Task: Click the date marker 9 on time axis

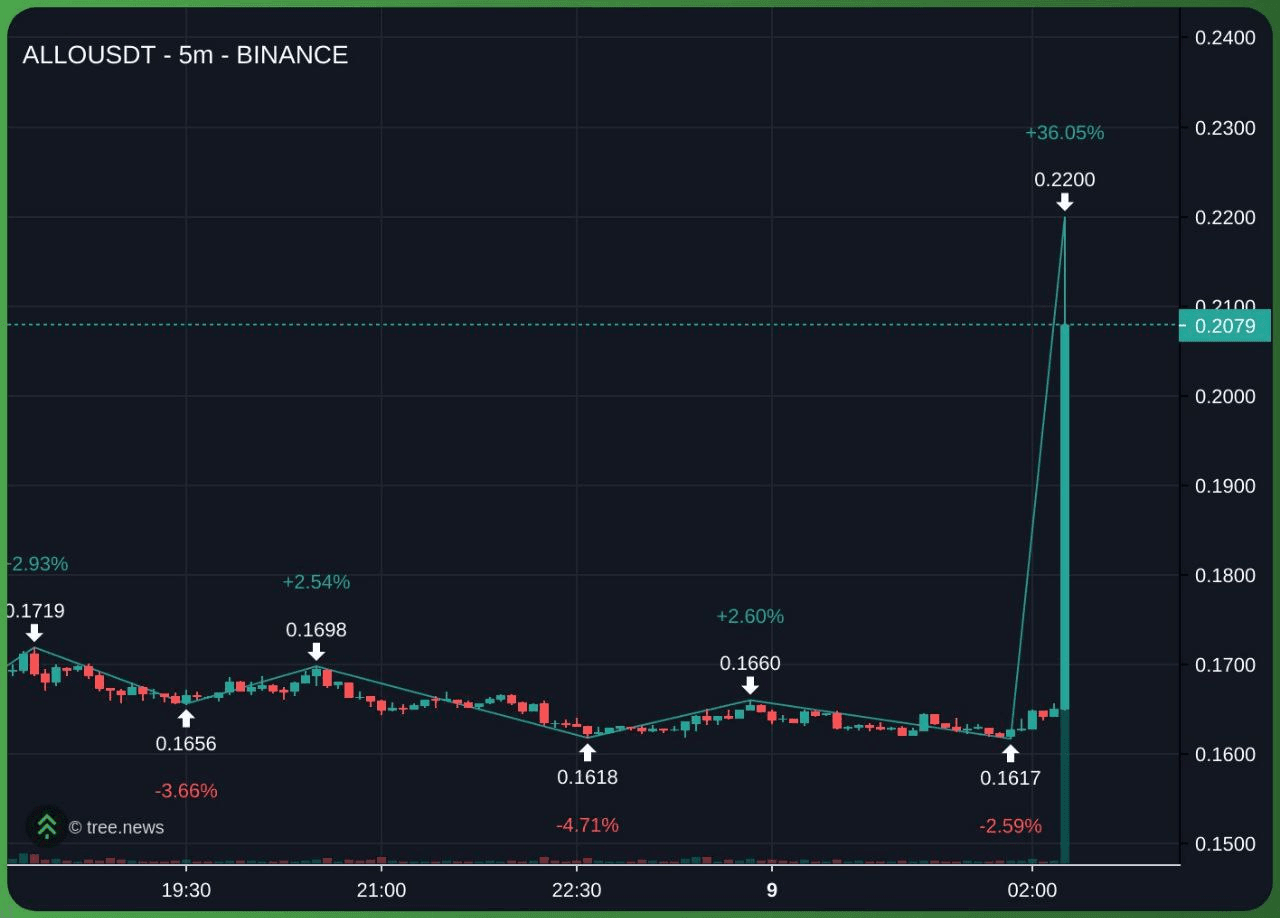Action: click(x=771, y=890)
